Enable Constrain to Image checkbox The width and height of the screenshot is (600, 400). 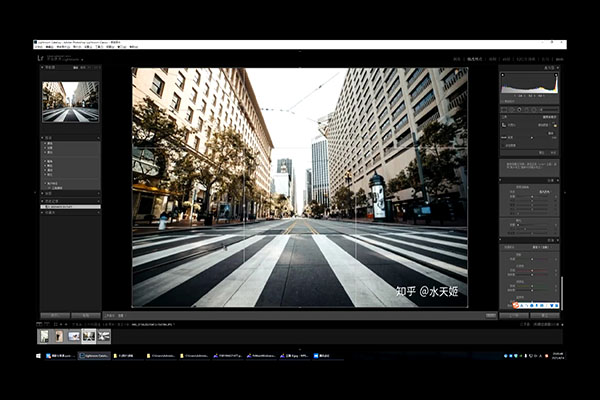(x=503, y=145)
